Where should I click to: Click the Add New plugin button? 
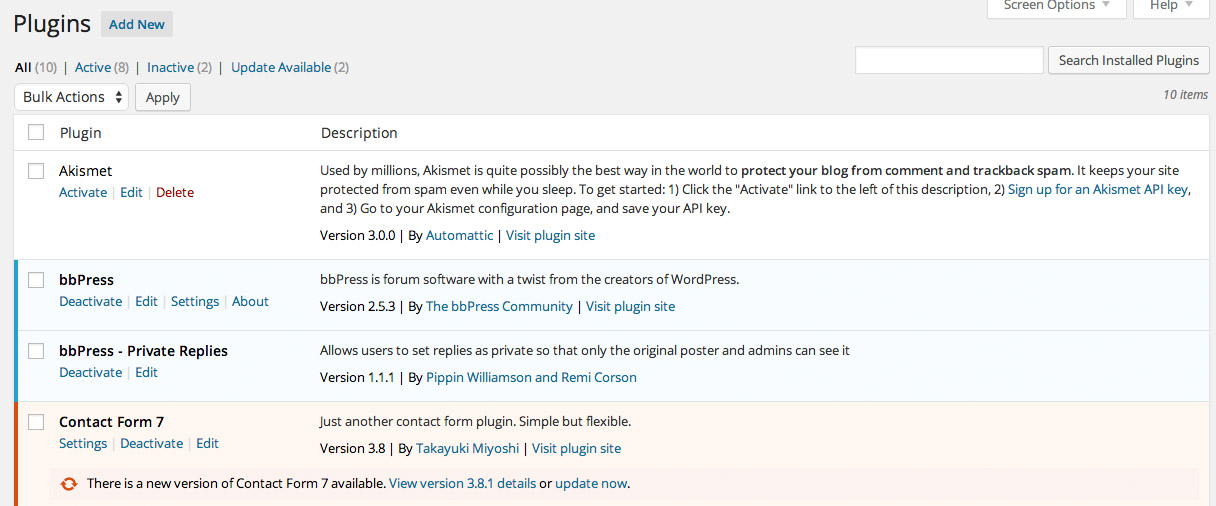click(x=137, y=24)
